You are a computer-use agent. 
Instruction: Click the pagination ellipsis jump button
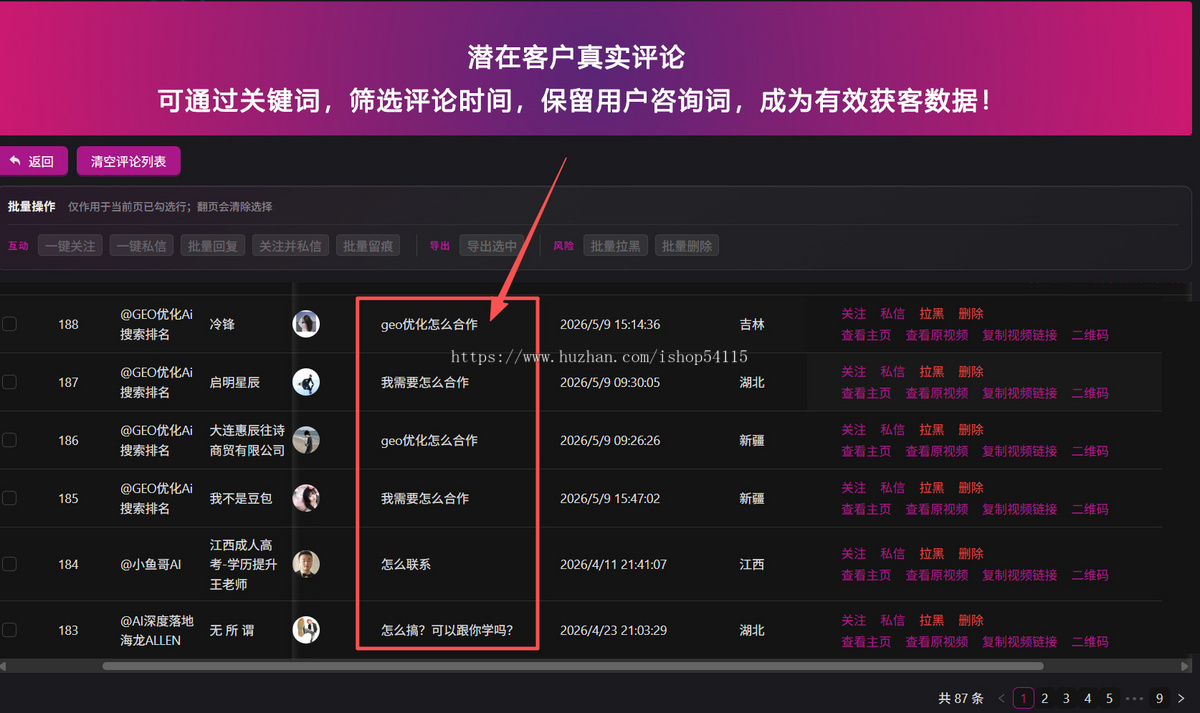pyautogui.click(x=1135, y=698)
